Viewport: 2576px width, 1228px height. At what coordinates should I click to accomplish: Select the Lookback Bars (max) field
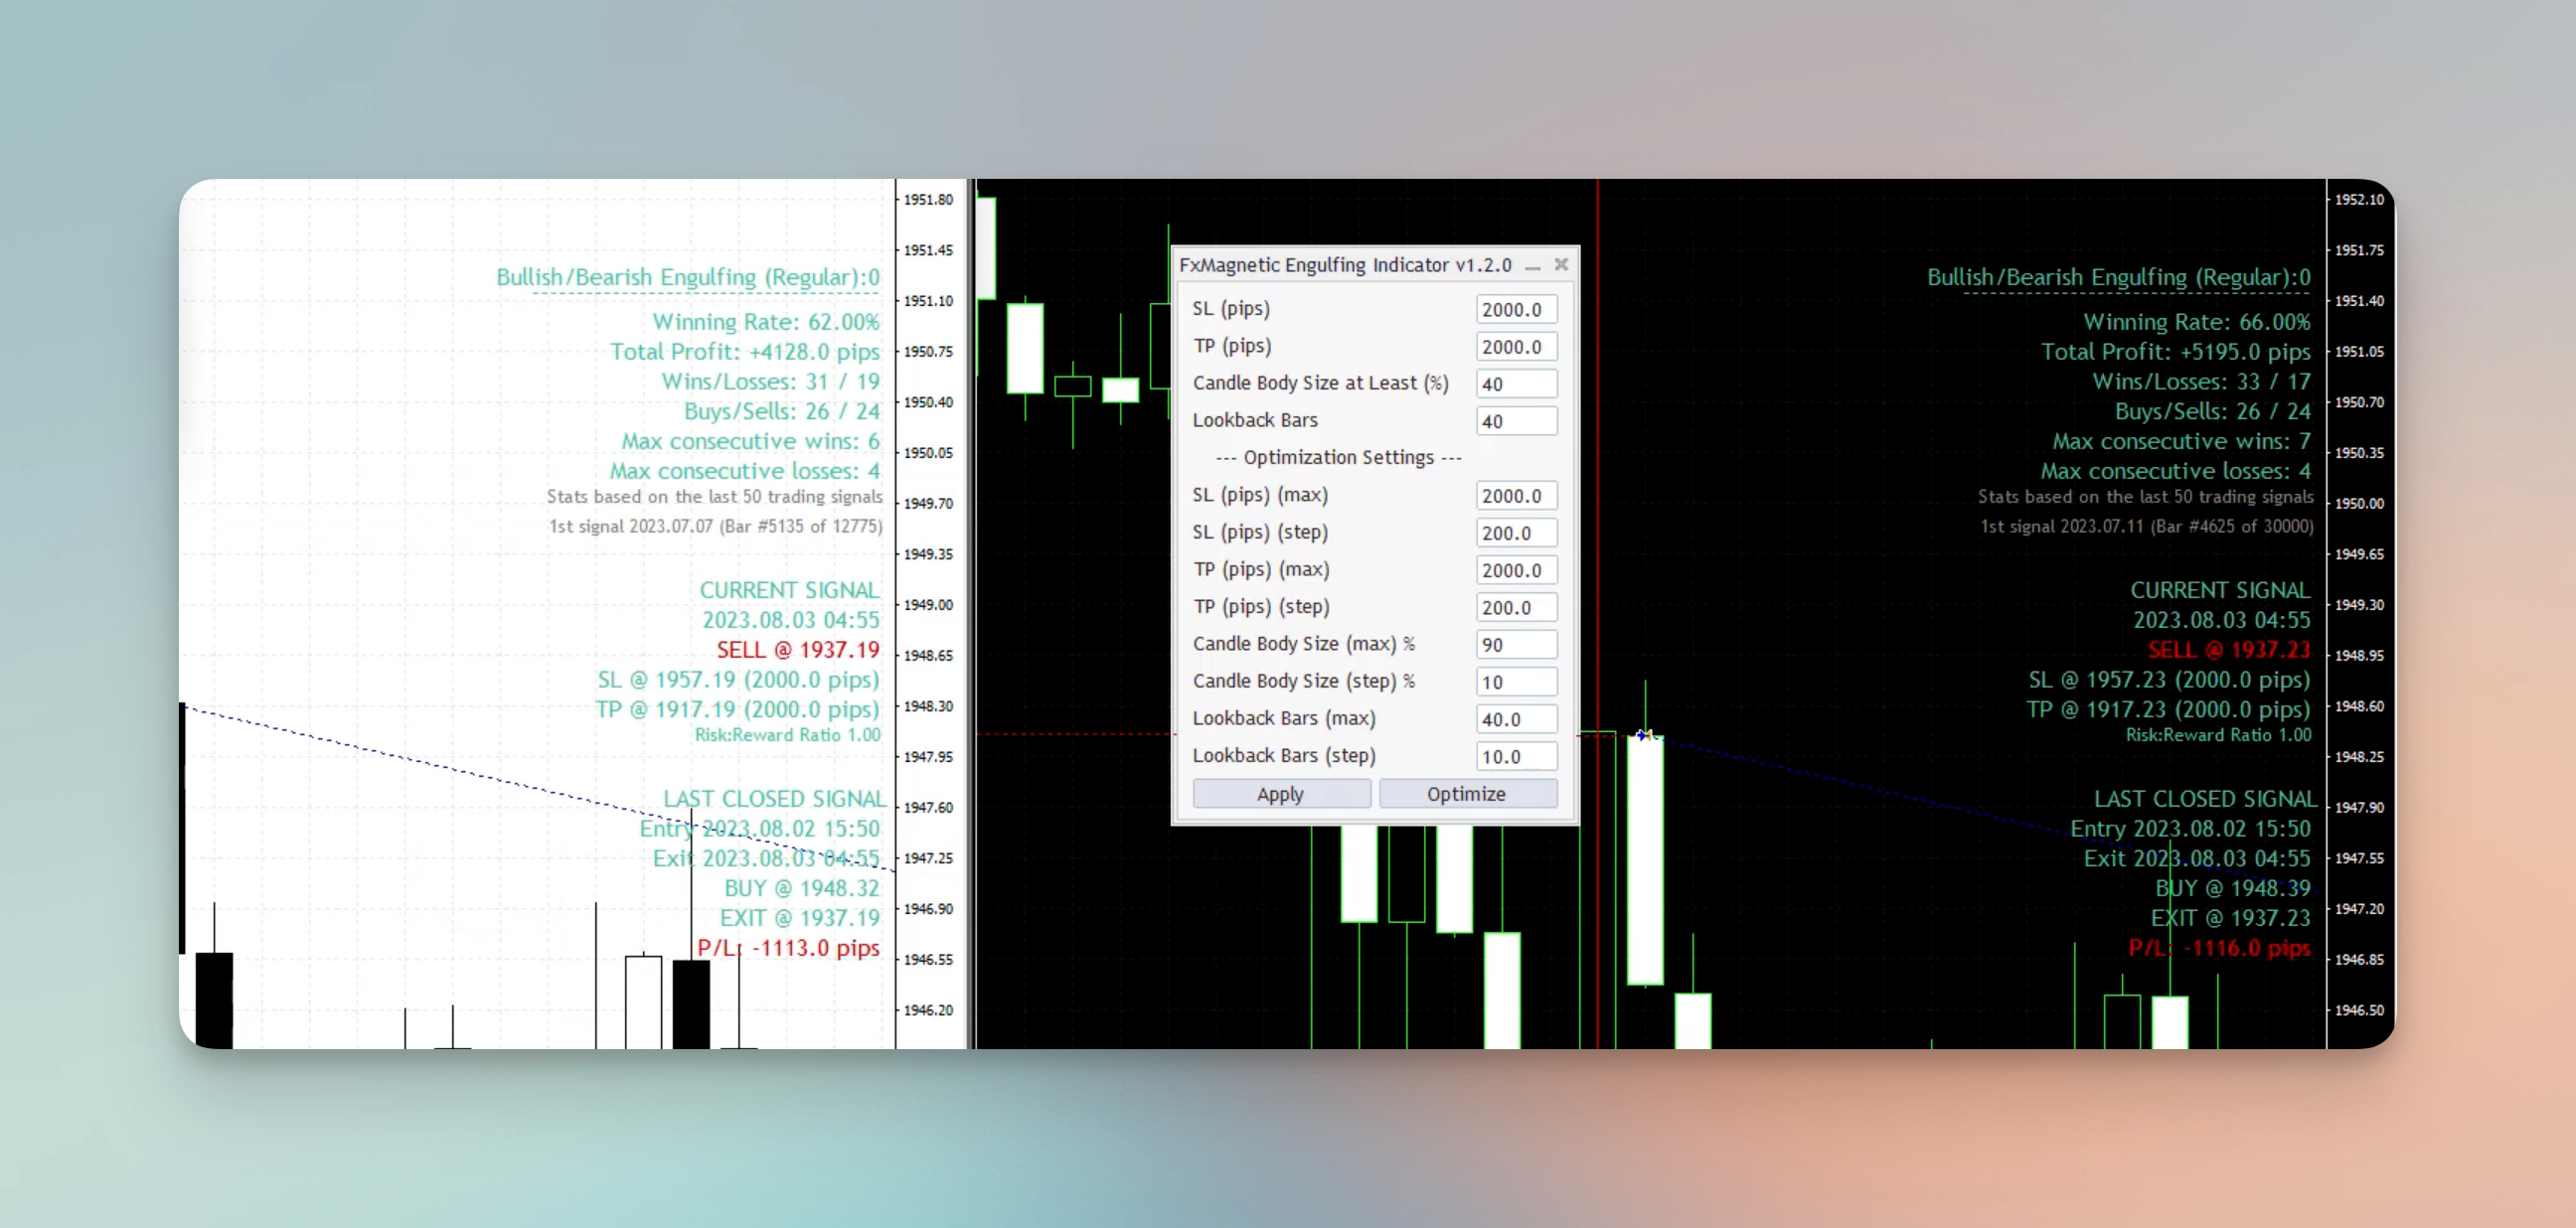pyautogui.click(x=1516, y=719)
